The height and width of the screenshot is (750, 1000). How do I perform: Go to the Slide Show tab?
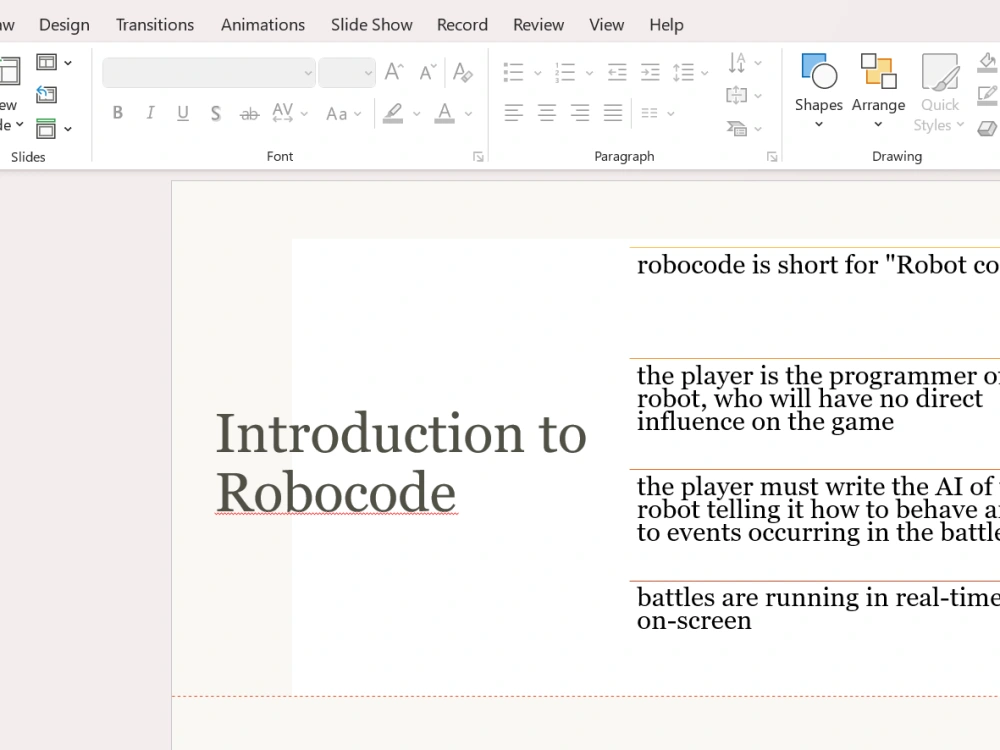(371, 25)
